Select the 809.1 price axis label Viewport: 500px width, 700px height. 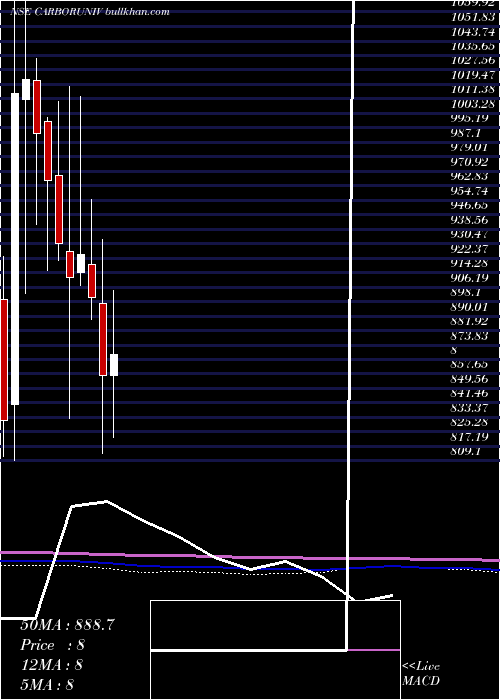click(467, 452)
